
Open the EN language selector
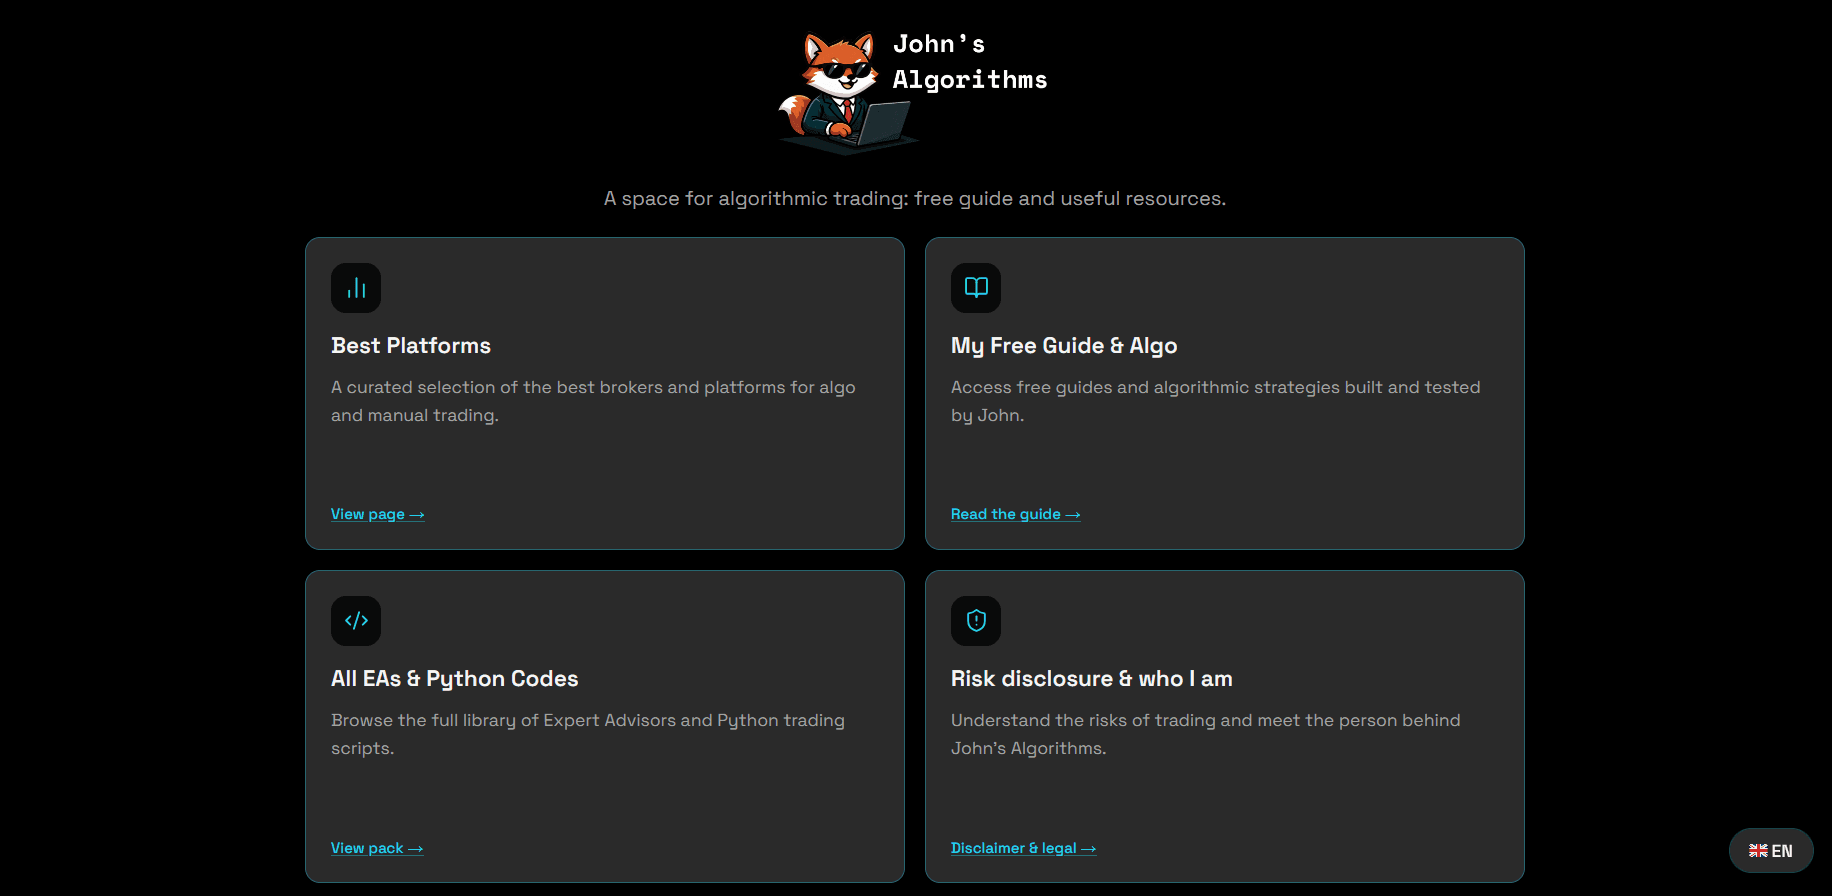tap(1771, 850)
